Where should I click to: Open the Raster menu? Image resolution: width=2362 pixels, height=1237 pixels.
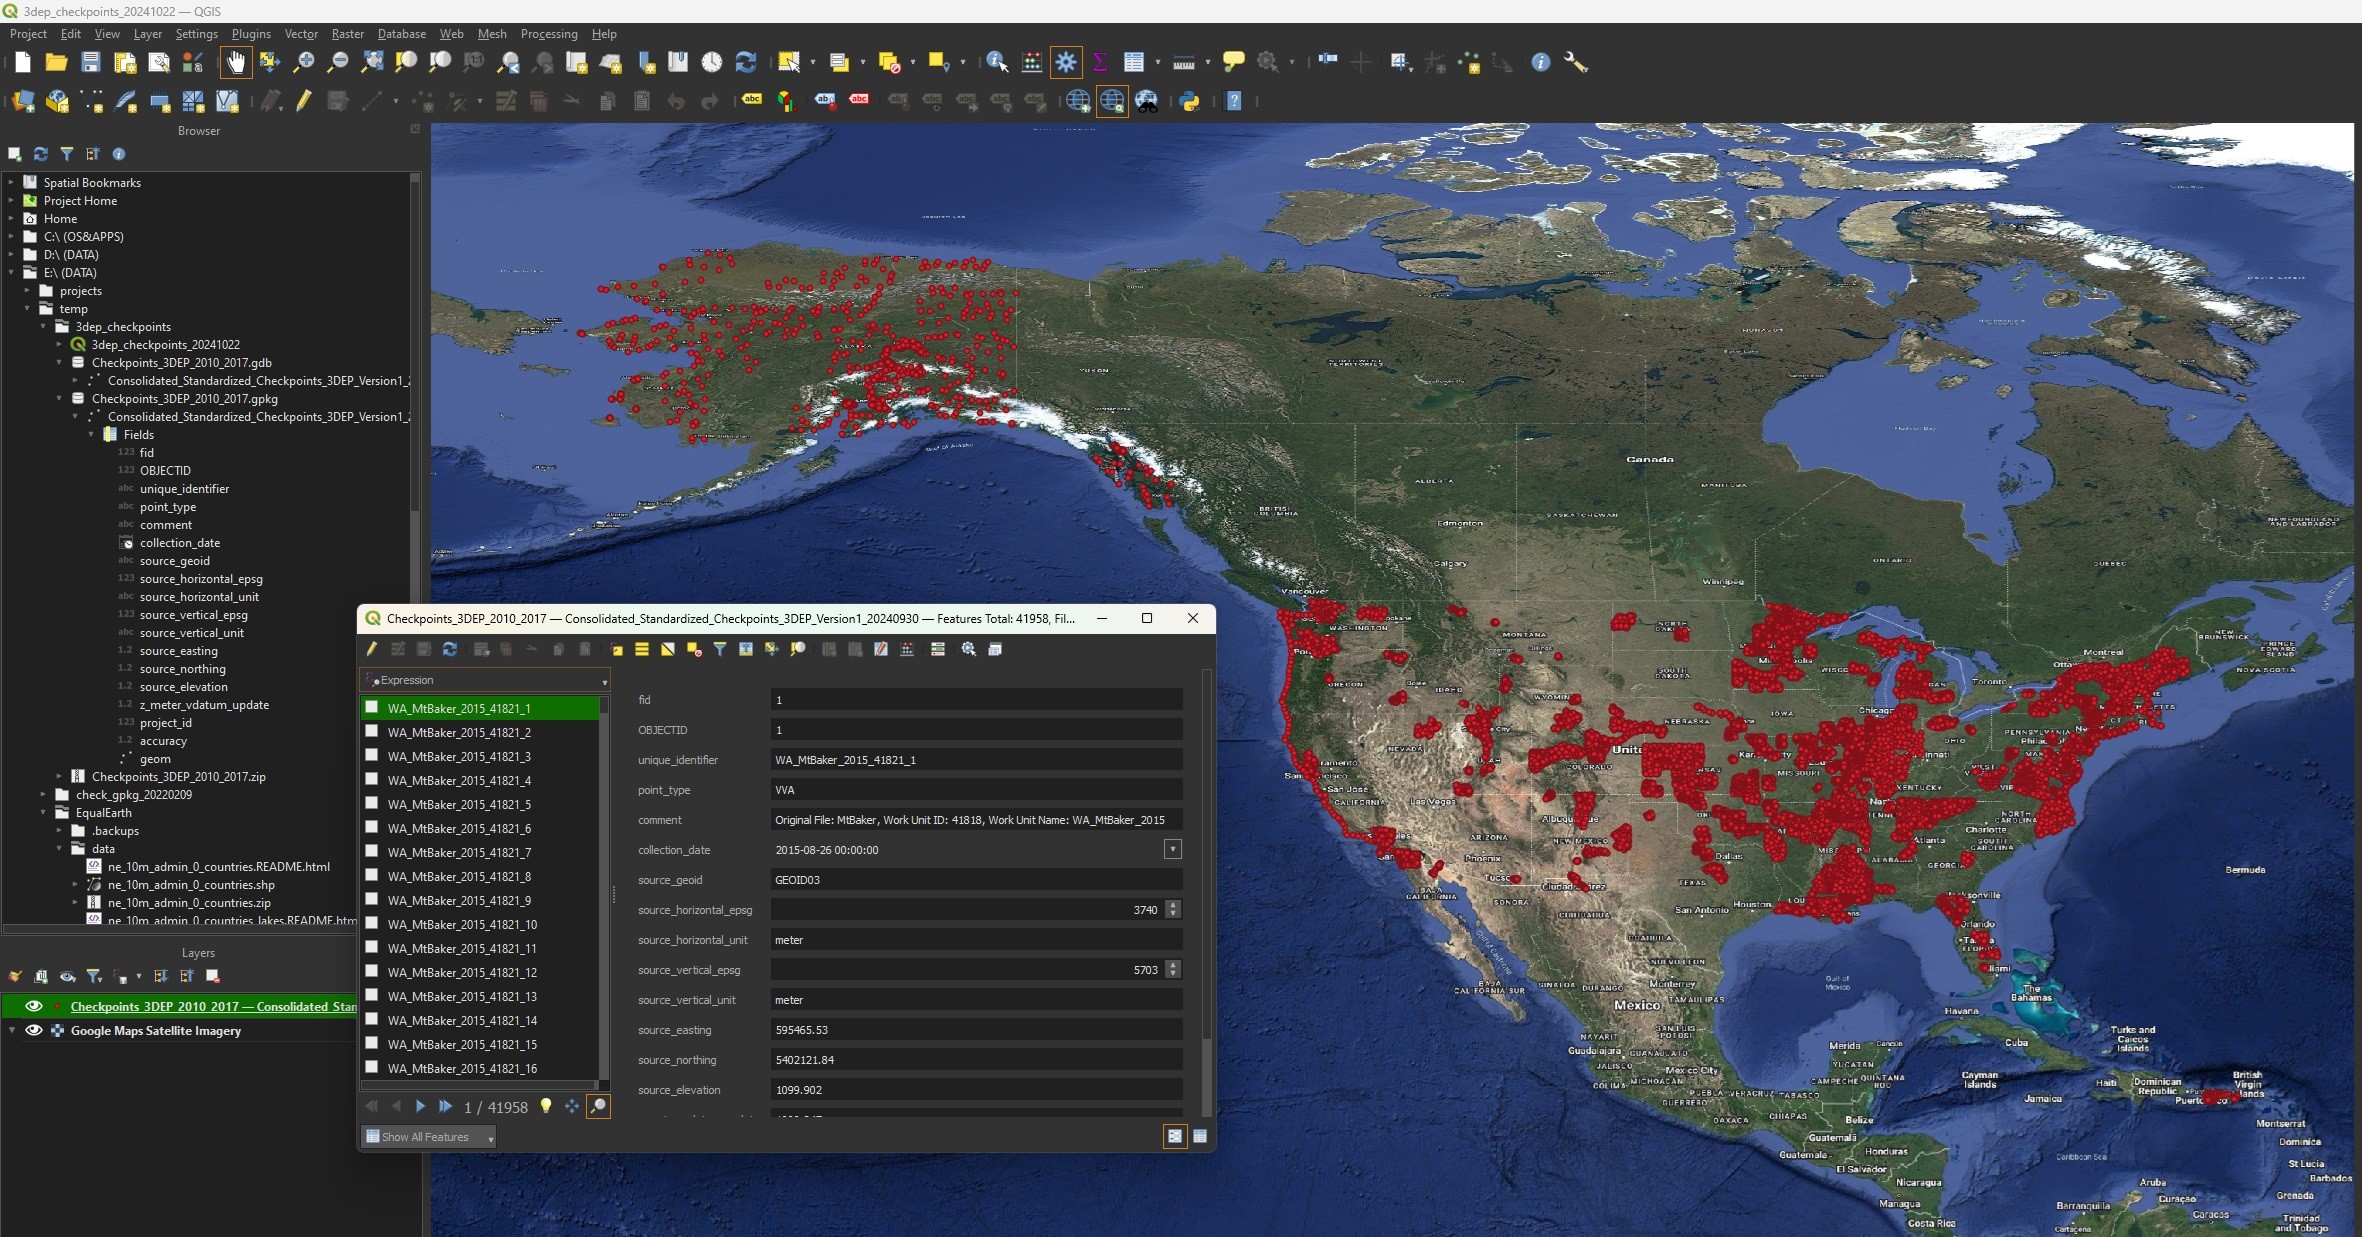(x=347, y=34)
